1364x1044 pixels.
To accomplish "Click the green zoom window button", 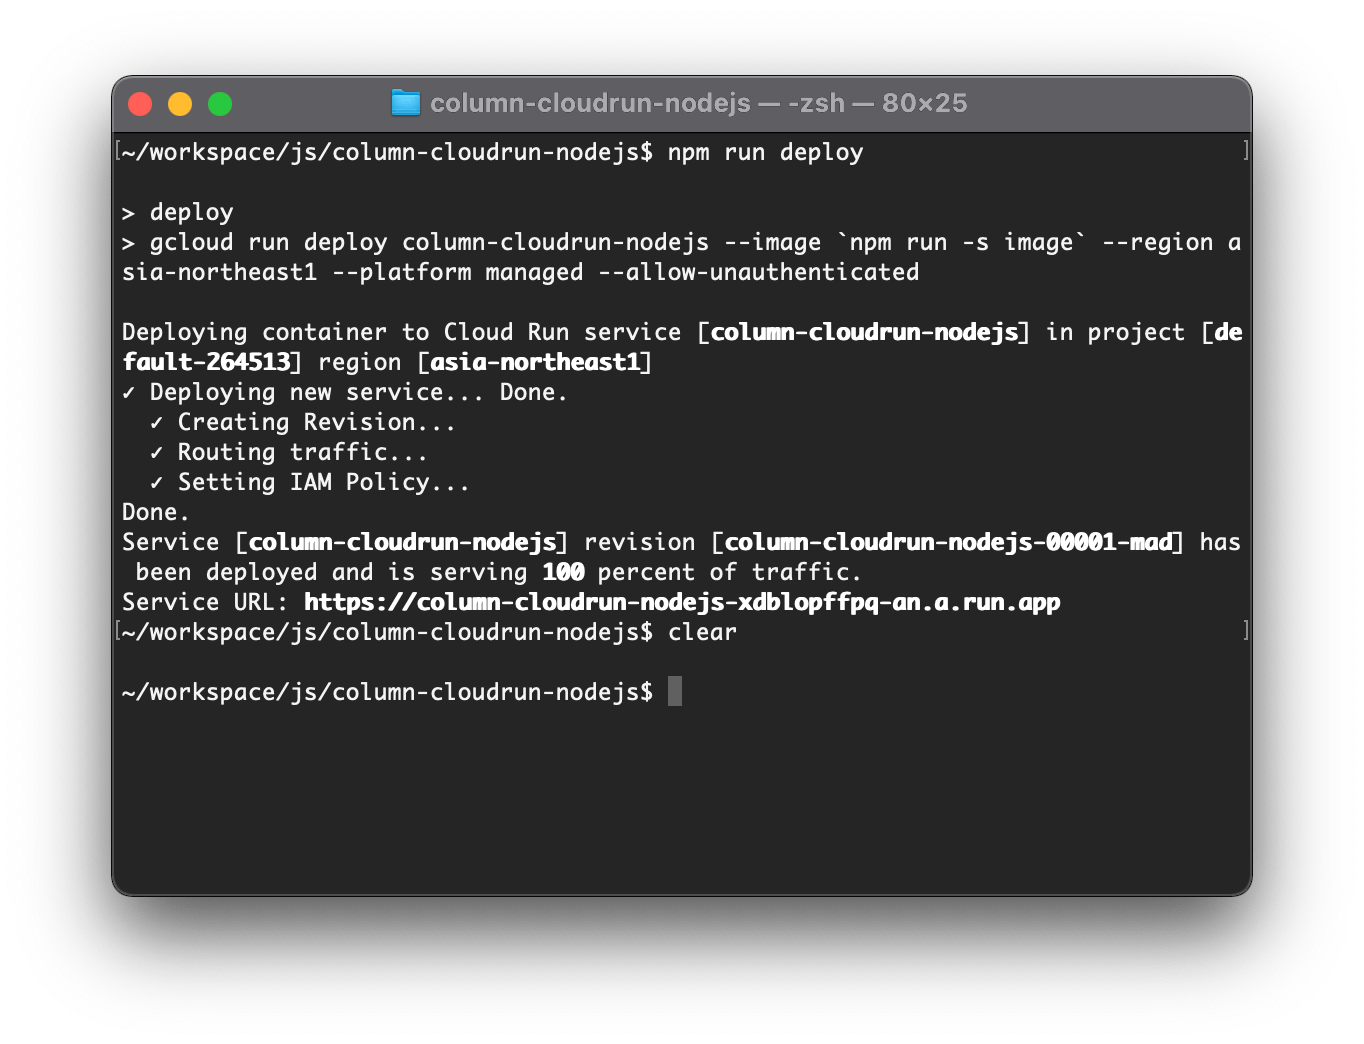I will pyautogui.click(x=220, y=104).
